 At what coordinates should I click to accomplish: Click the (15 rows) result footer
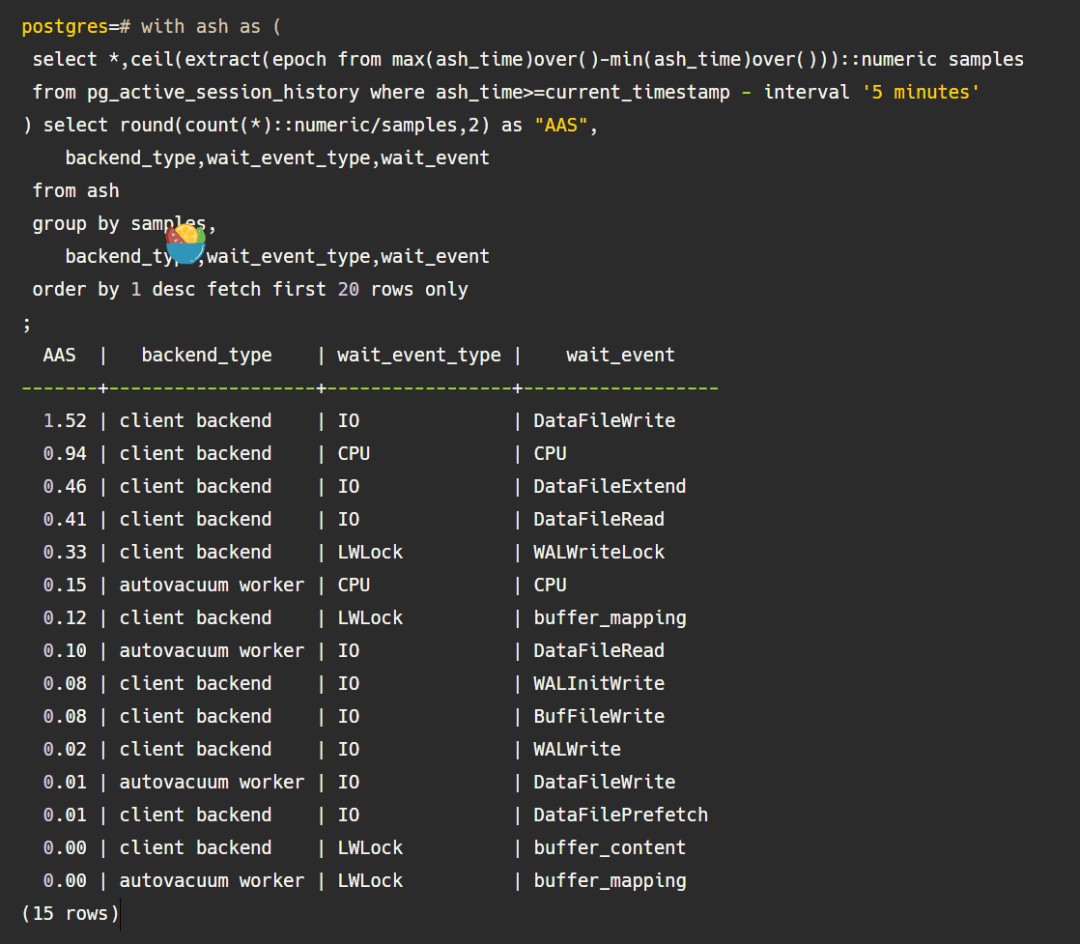[x=70, y=913]
